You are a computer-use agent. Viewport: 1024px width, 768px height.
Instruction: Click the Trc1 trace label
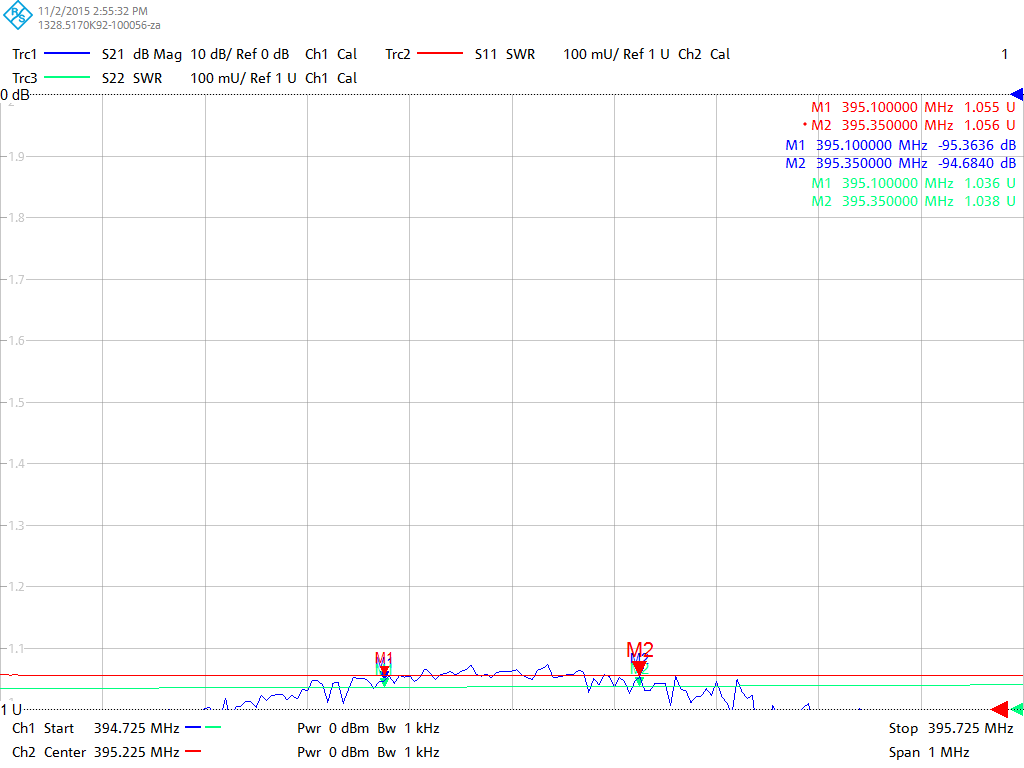tap(25, 54)
